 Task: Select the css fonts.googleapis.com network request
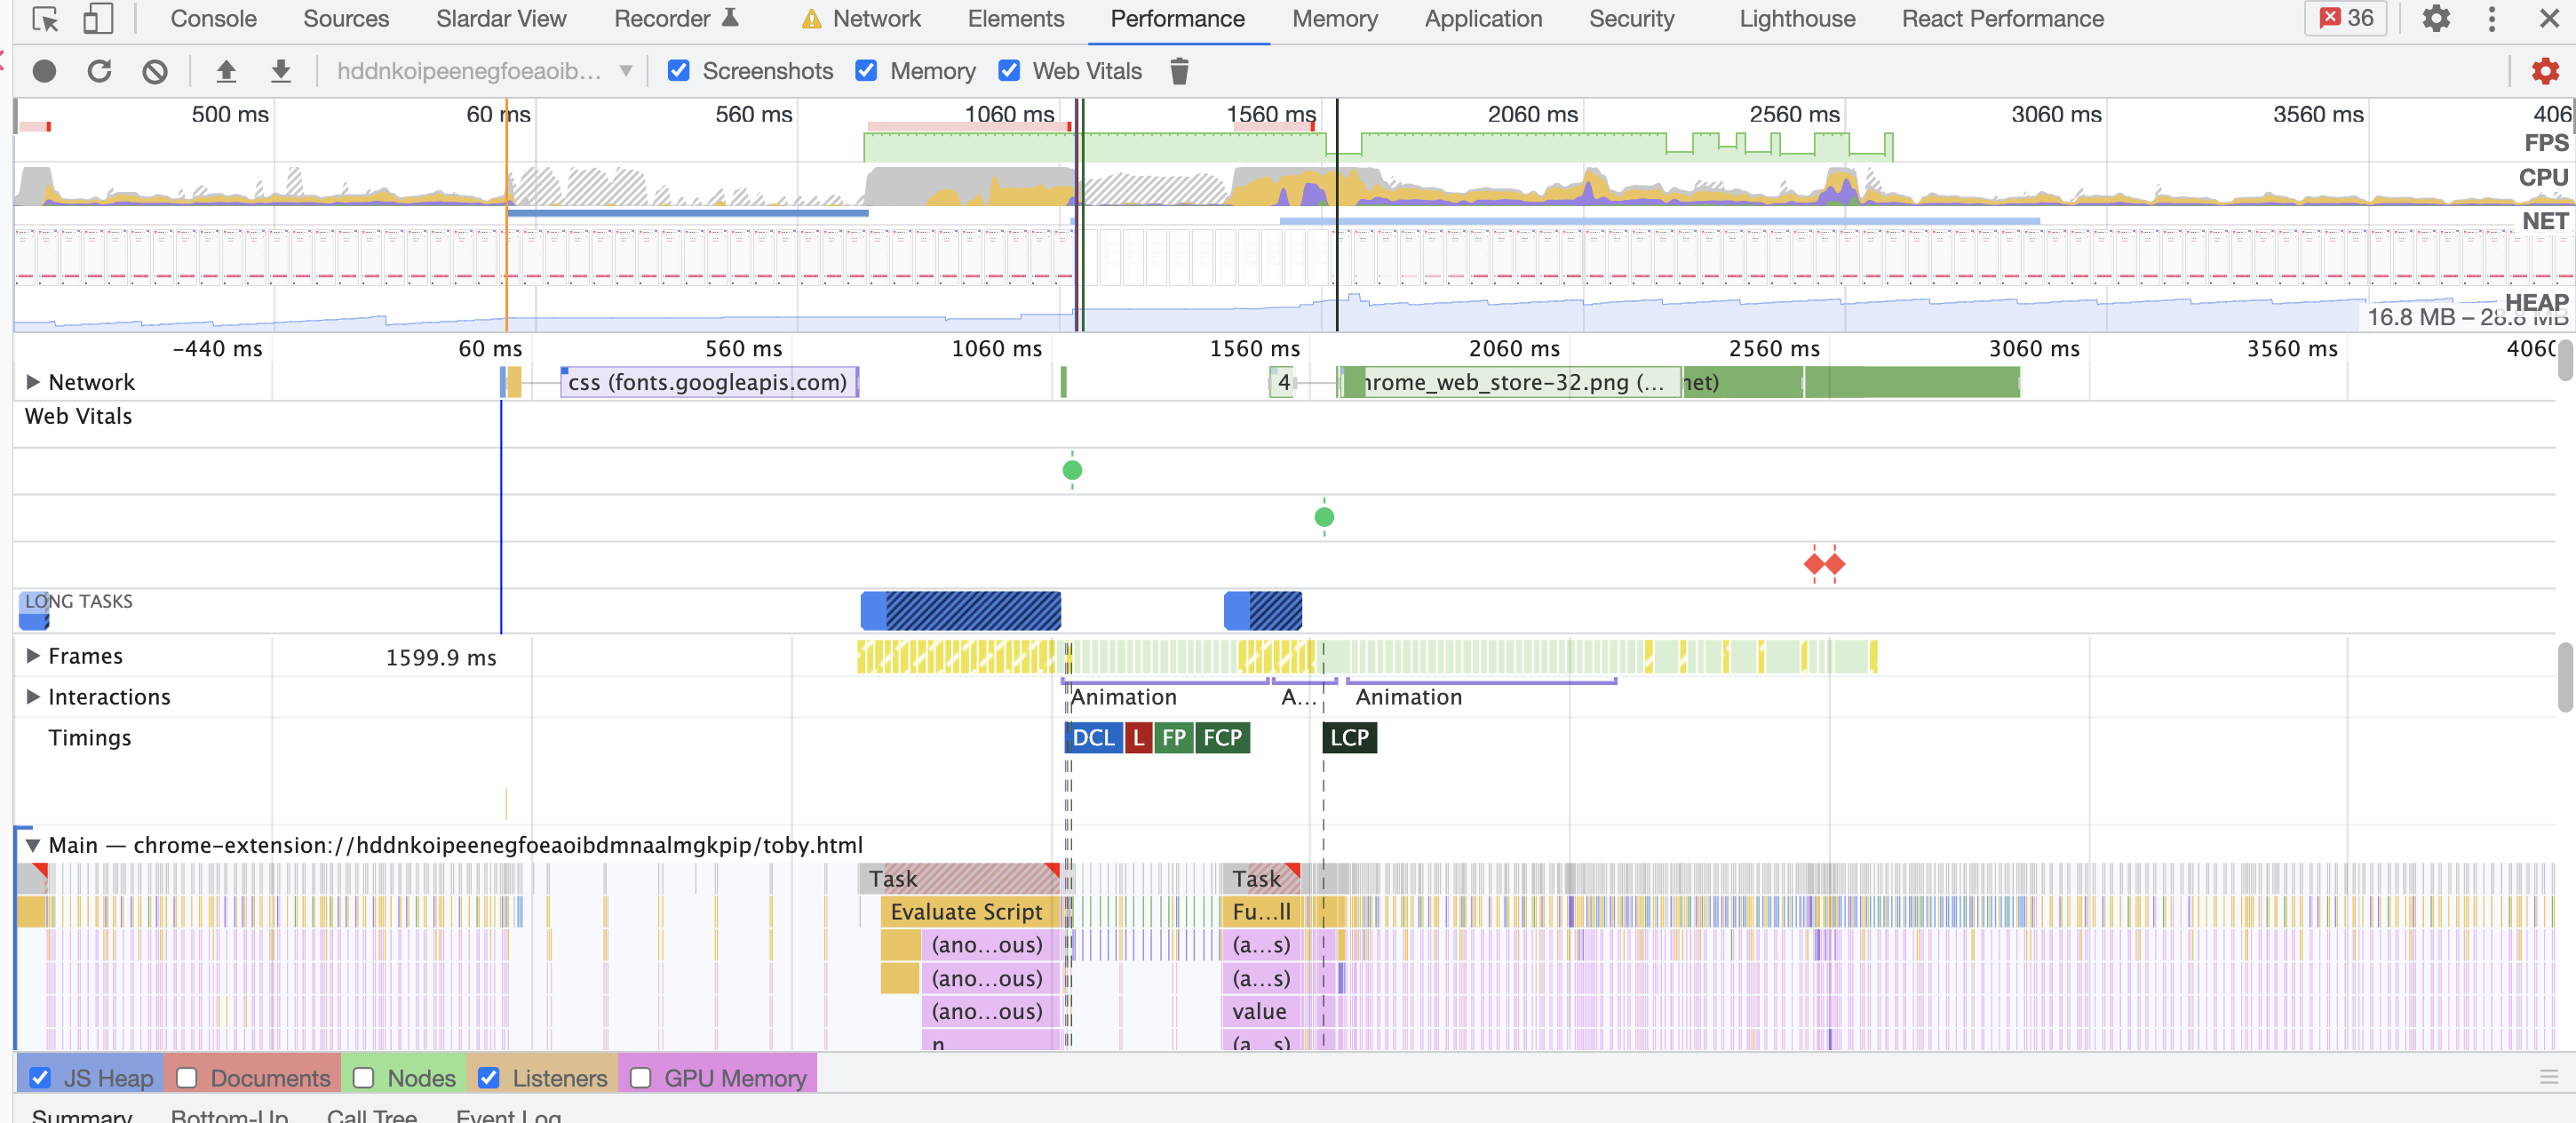coord(709,382)
